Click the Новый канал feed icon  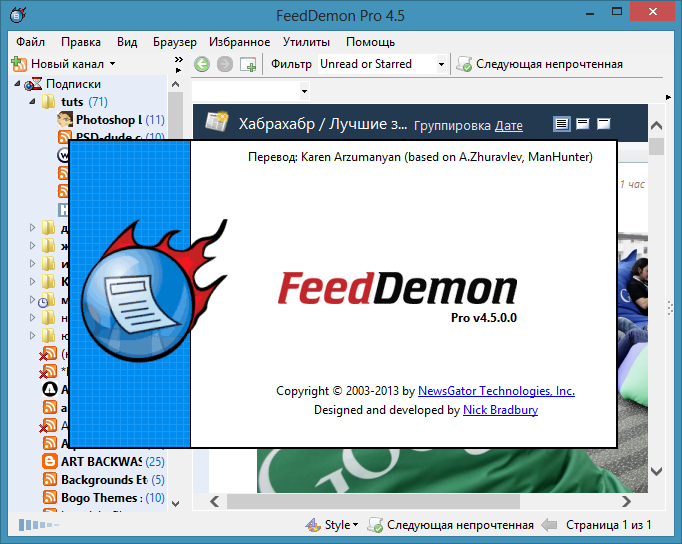[x=19, y=64]
